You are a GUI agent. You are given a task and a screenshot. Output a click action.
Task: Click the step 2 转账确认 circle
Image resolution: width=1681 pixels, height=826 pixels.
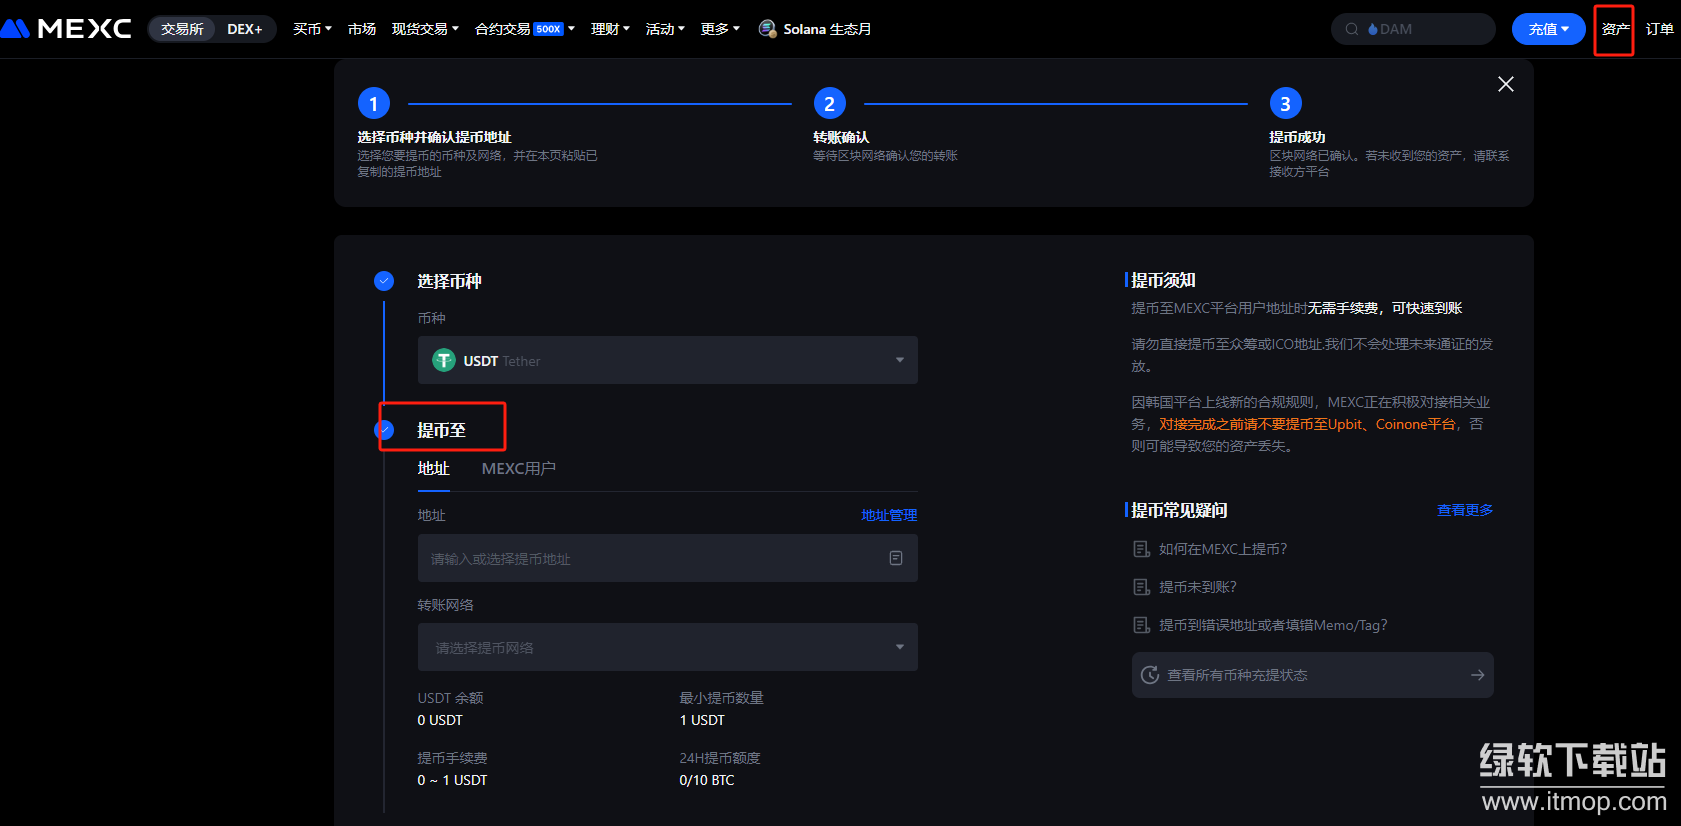(829, 104)
